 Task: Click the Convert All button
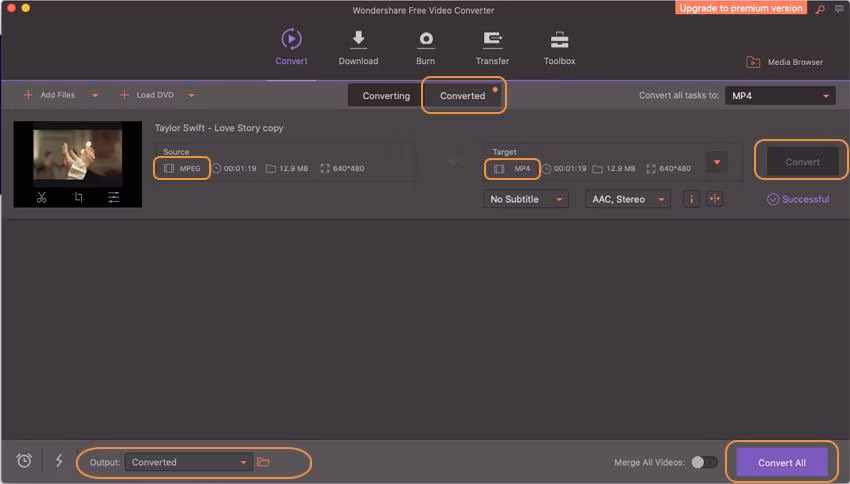782,463
